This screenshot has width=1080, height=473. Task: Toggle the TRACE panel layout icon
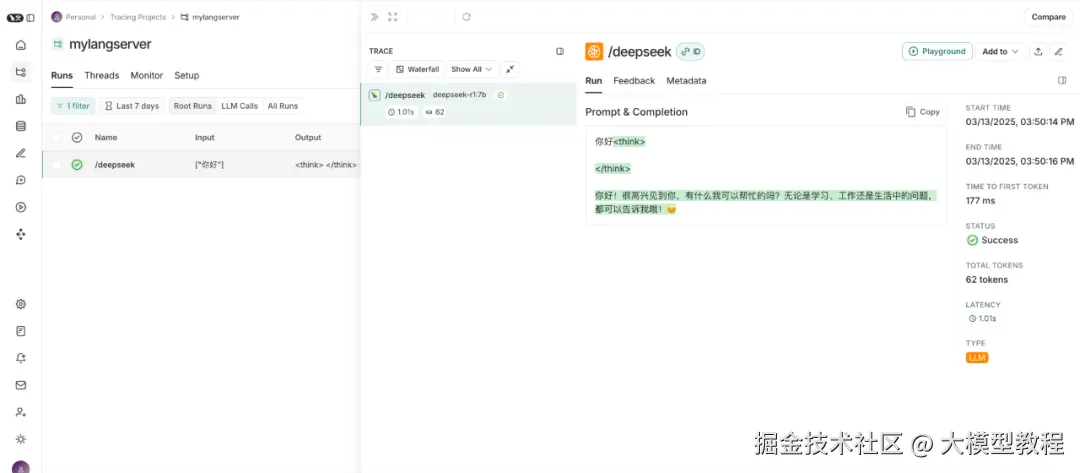(560, 51)
